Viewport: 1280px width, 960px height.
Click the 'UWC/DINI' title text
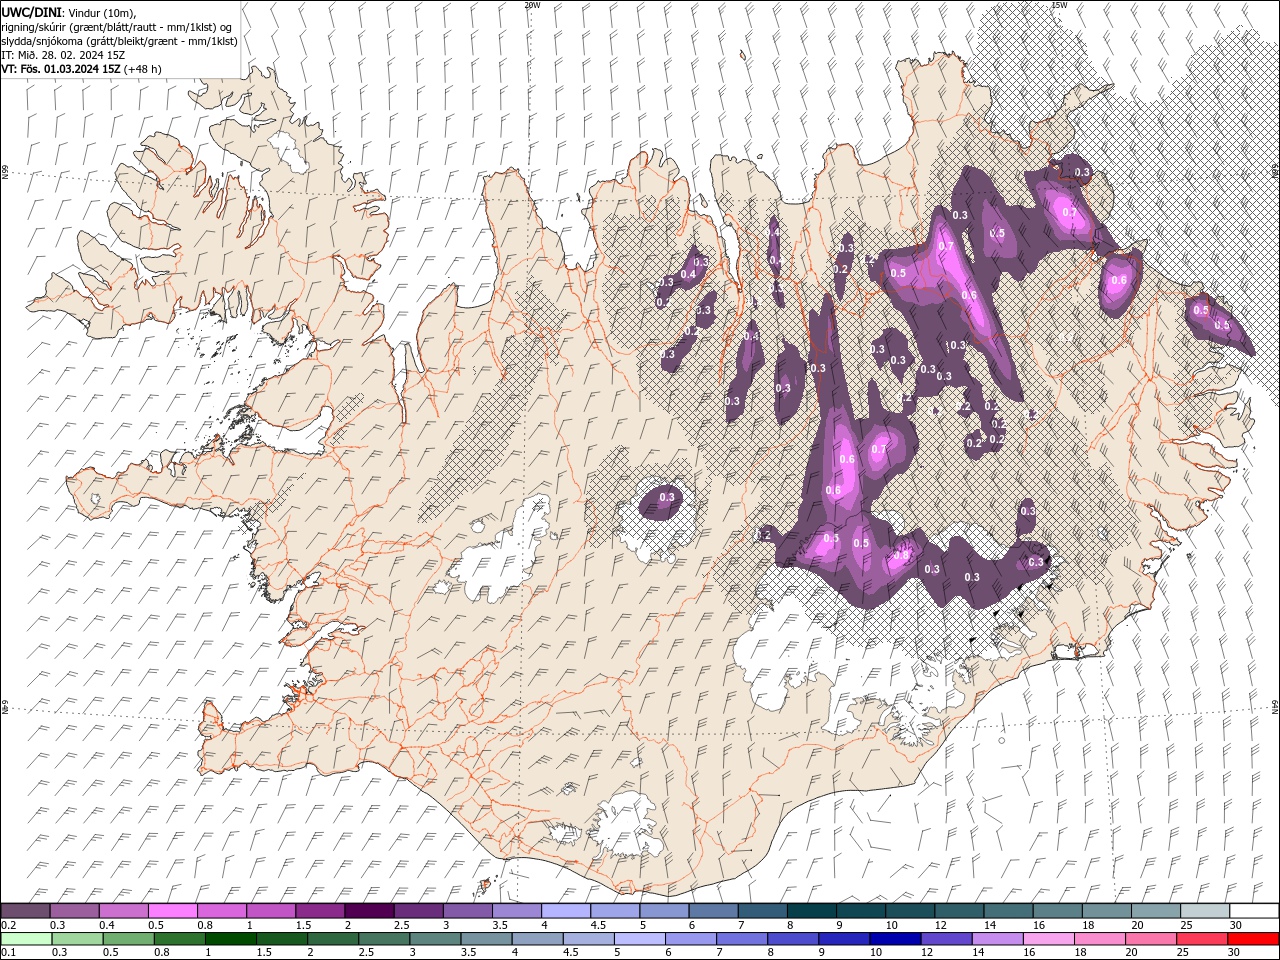click(x=31, y=12)
